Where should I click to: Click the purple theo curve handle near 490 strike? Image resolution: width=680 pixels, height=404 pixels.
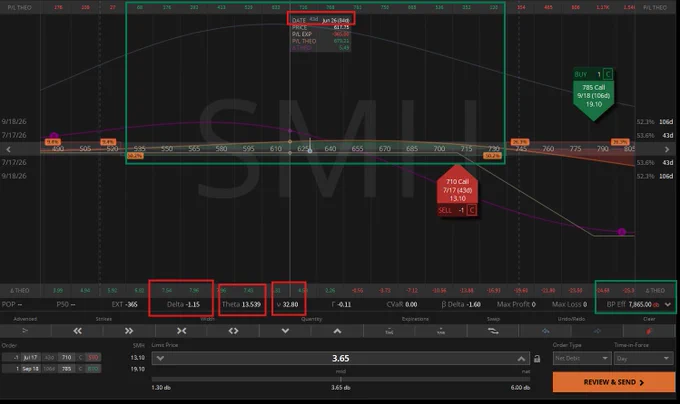54,136
